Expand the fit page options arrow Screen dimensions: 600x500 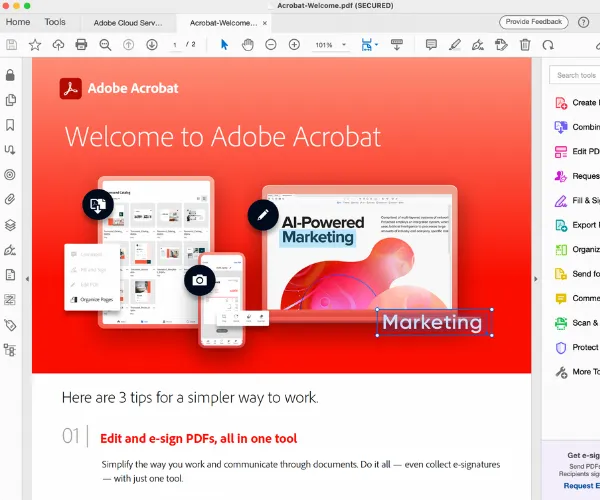click(377, 45)
